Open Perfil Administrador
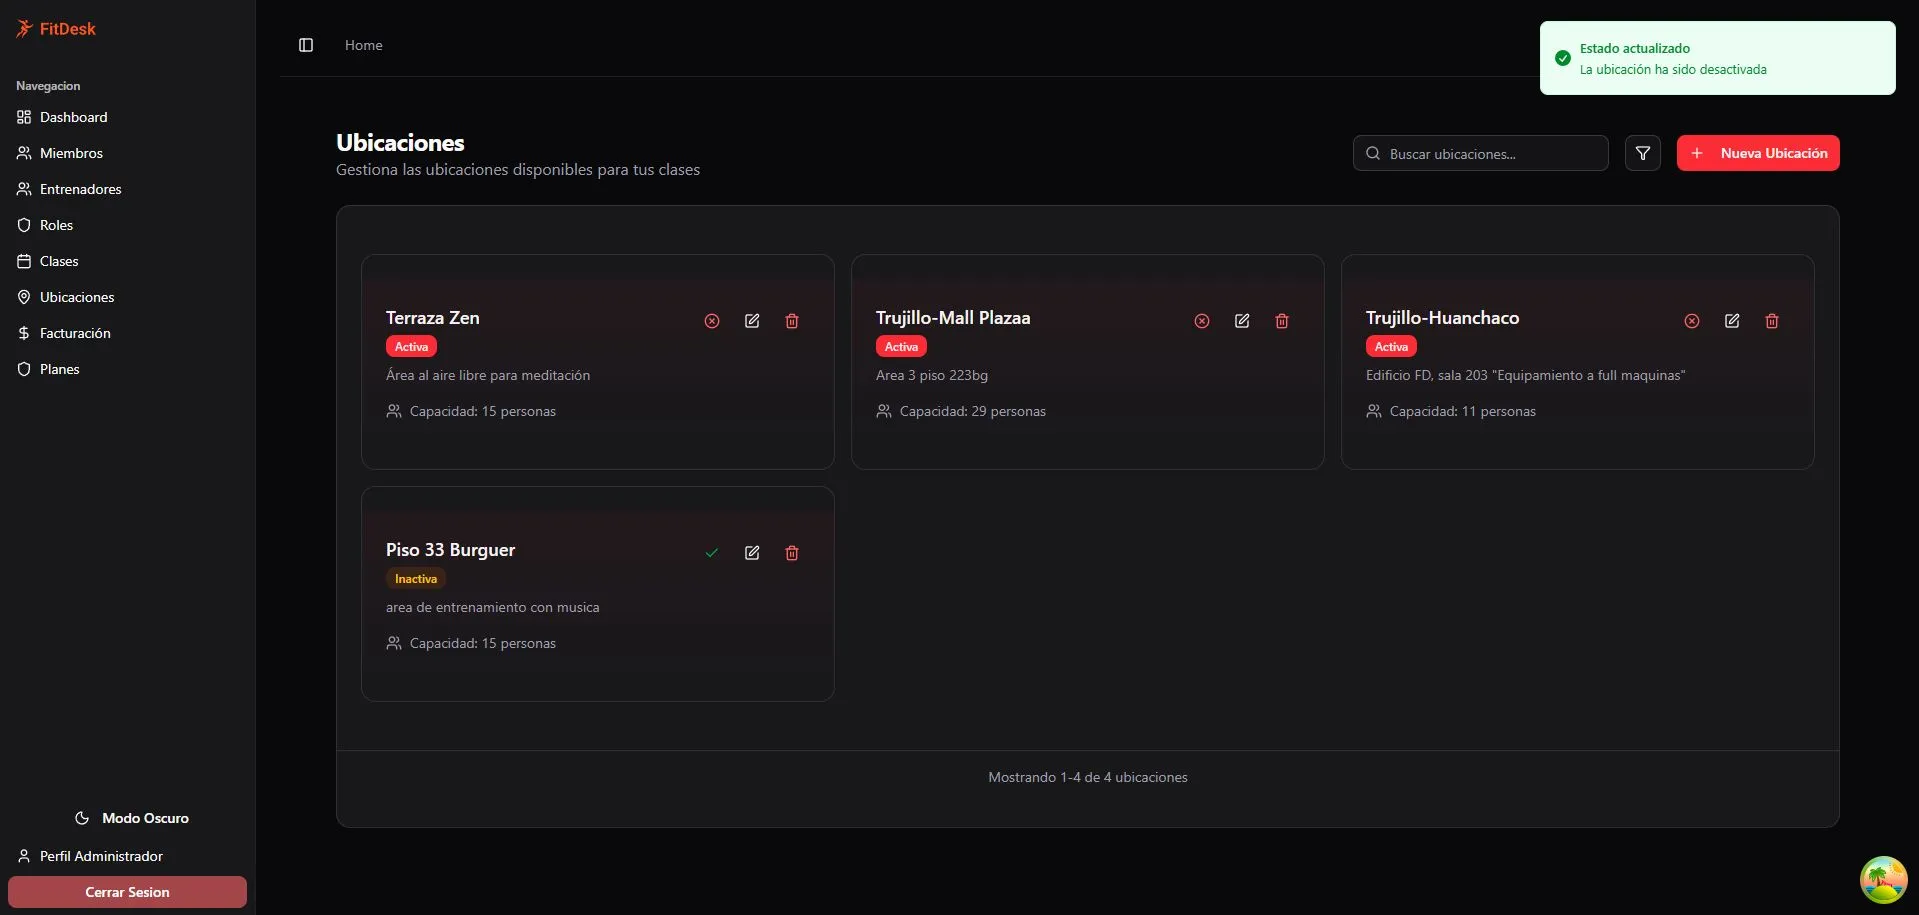Viewport: 1919px width, 915px height. [x=100, y=856]
